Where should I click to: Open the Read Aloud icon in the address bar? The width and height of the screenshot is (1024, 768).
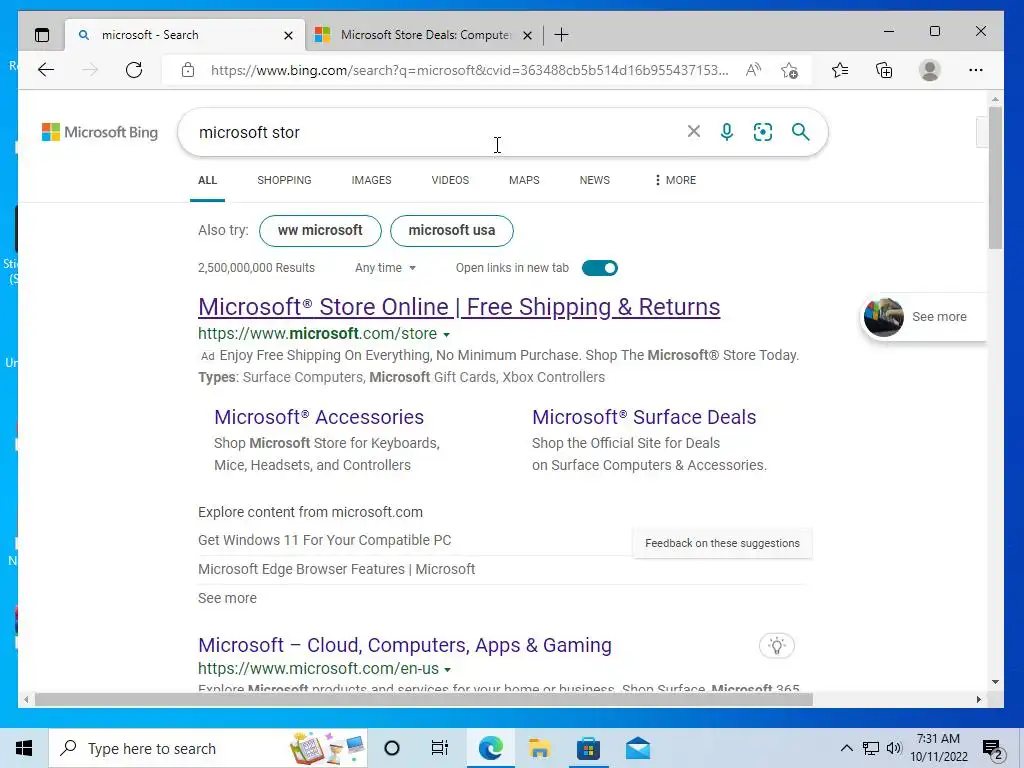(754, 70)
